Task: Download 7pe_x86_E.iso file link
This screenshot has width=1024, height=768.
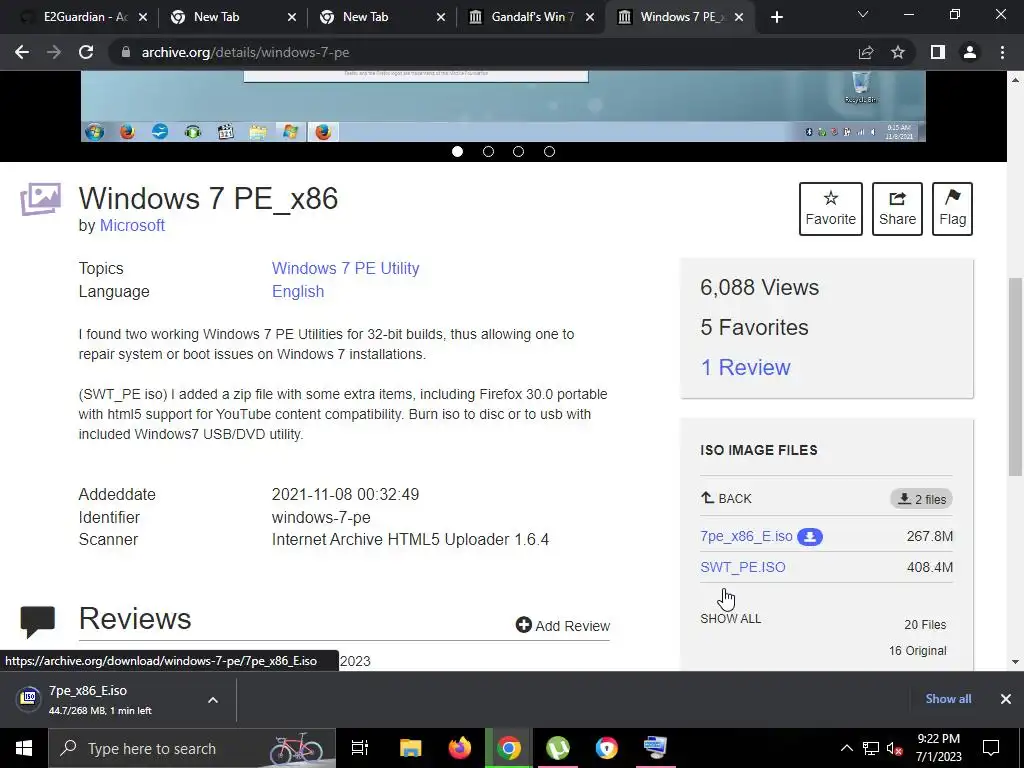Action: [x=746, y=536]
